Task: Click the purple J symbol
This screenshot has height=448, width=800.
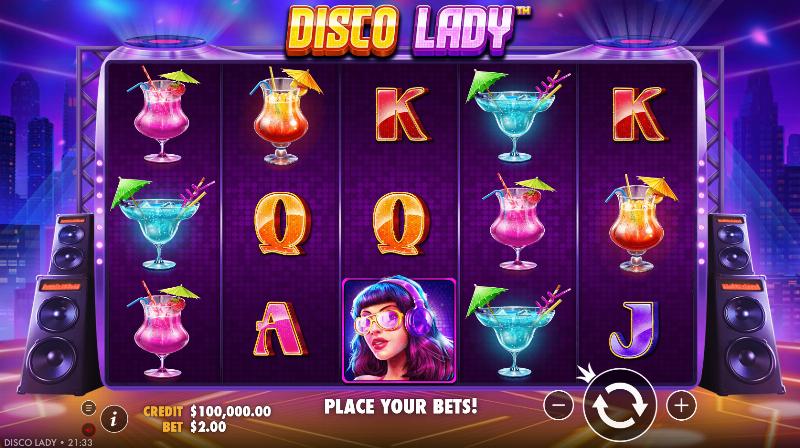Action: tap(635, 329)
